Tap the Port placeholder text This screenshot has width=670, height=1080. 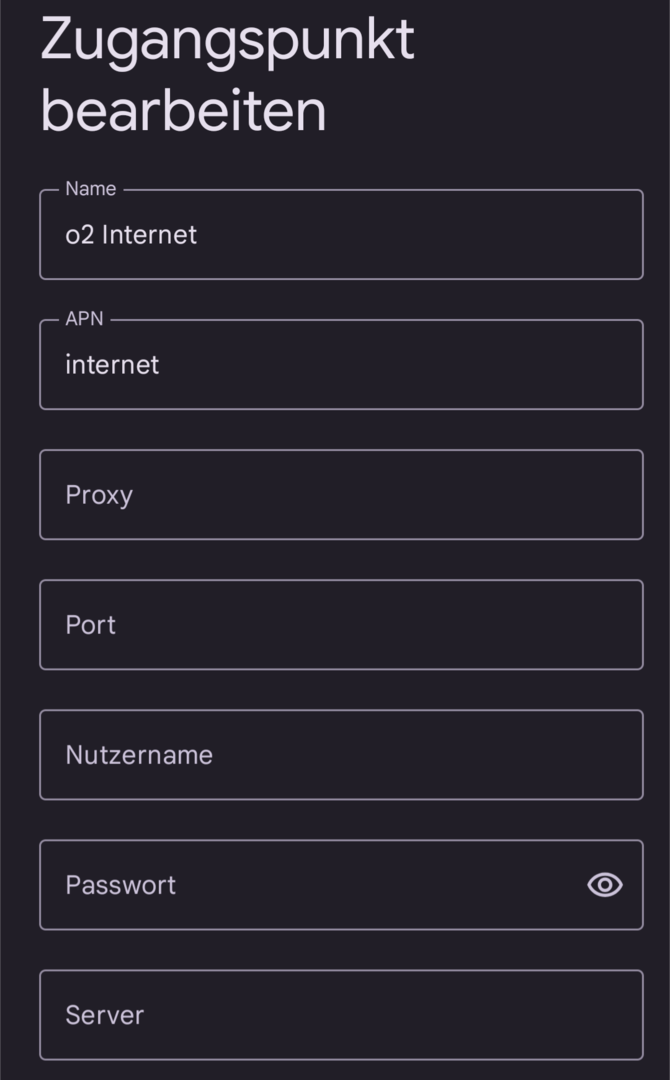pyautogui.click(x=90, y=625)
